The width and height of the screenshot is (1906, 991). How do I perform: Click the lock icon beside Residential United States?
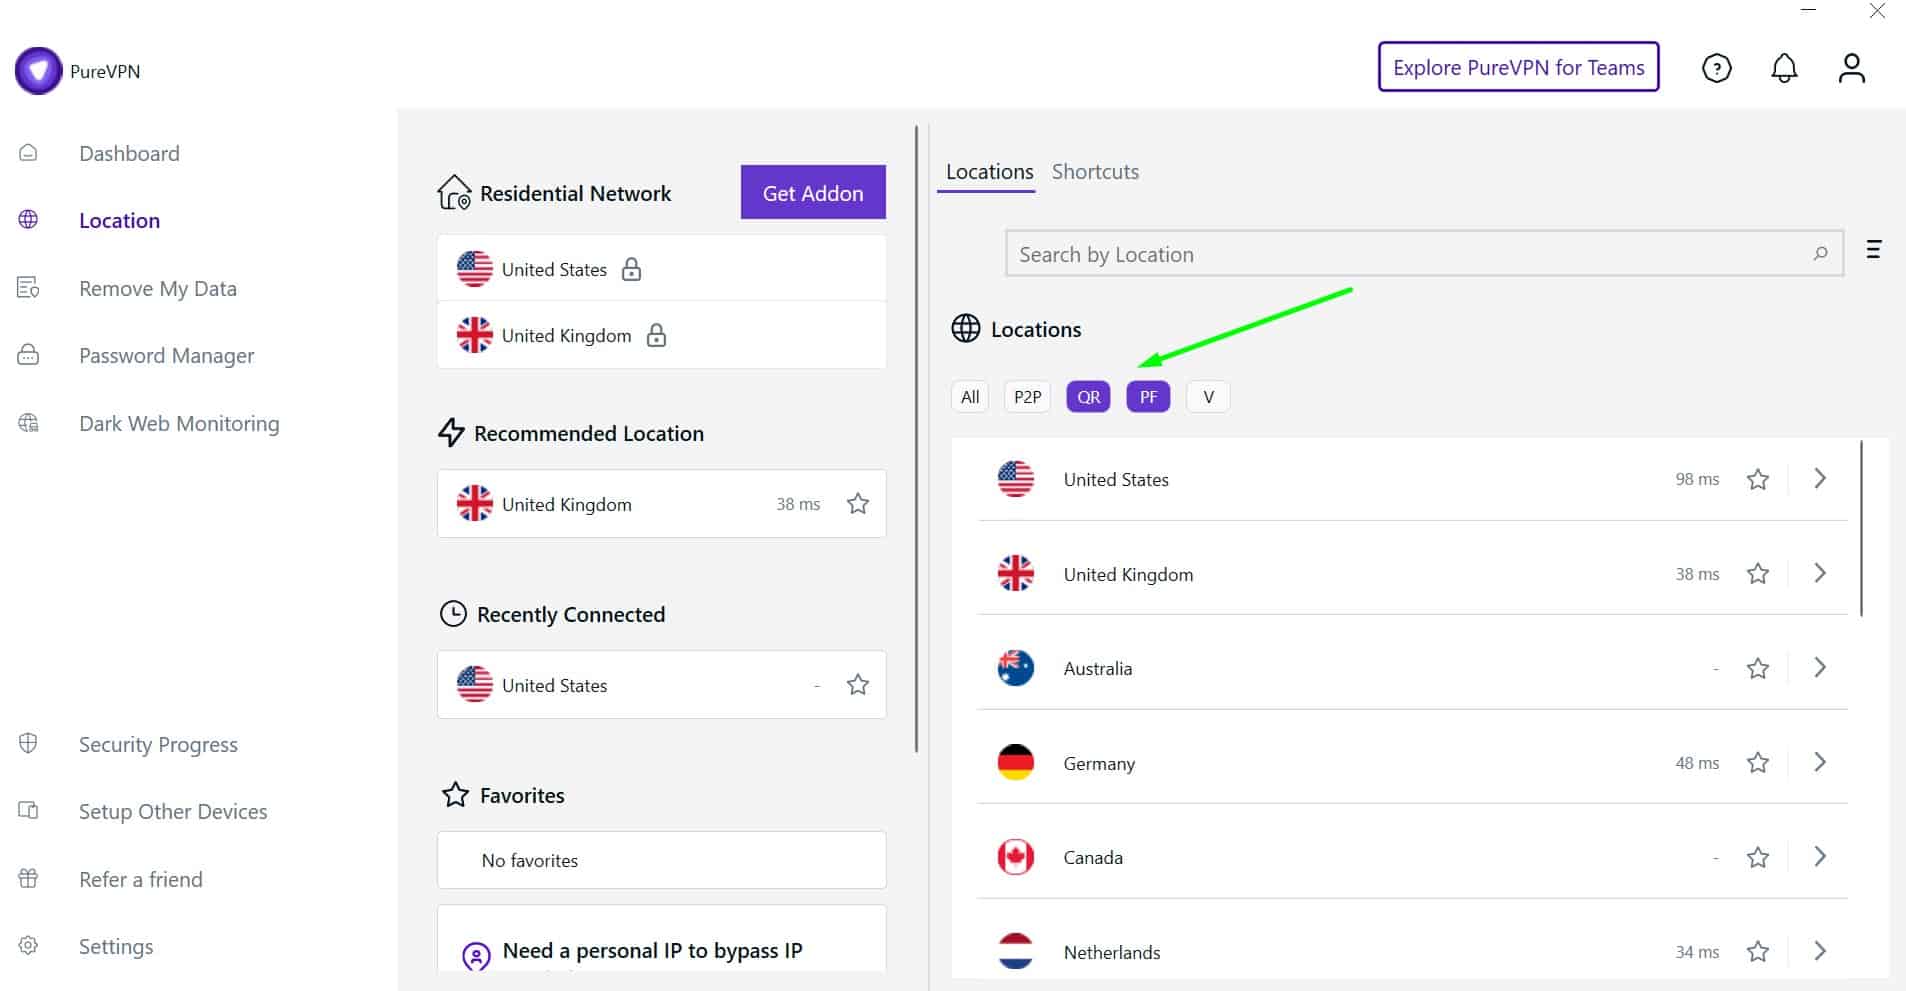point(631,269)
